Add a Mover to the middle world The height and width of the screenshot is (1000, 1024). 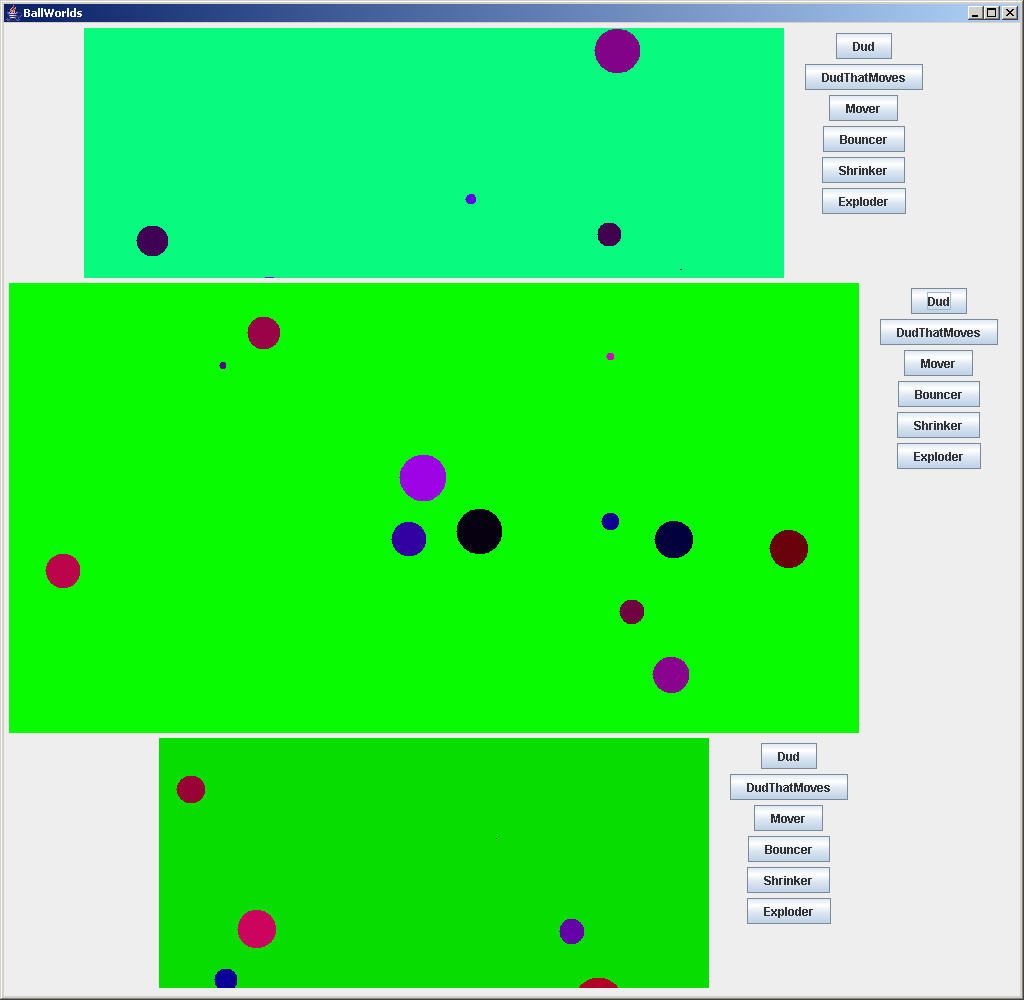[x=937, y=364]
